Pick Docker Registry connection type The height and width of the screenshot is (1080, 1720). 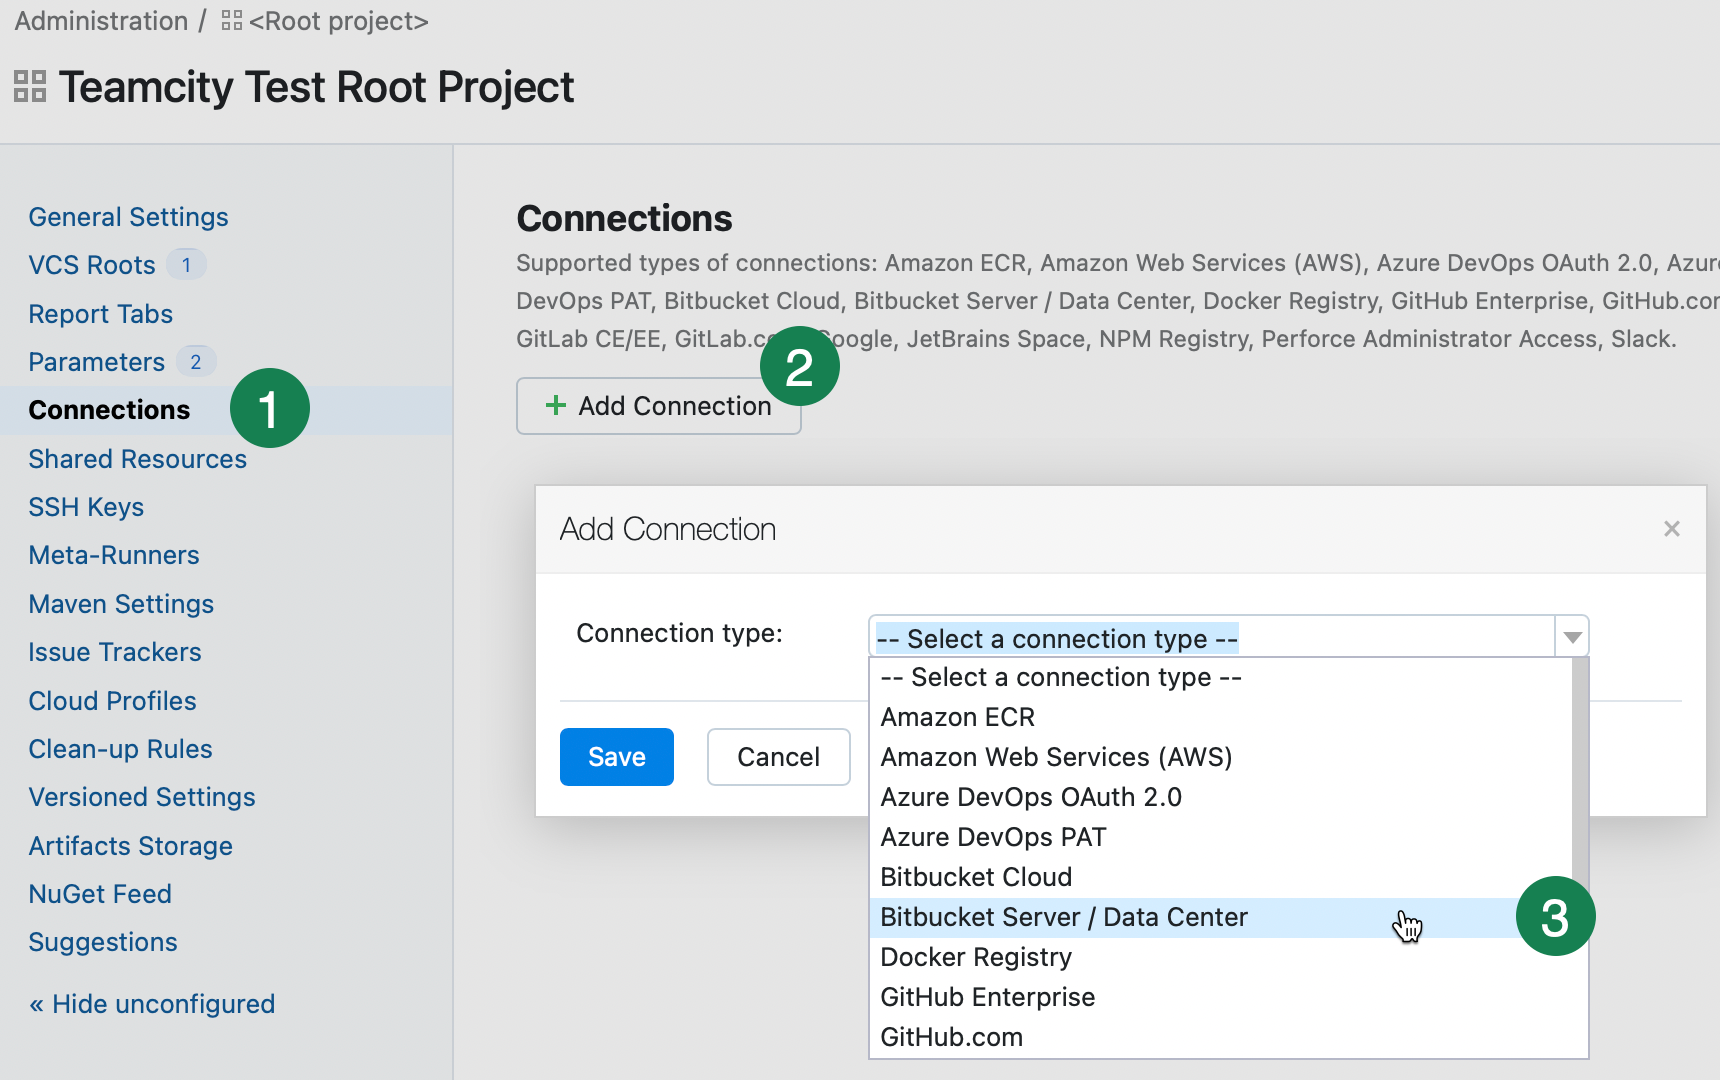pyautogui.click(x=975, y=957)
